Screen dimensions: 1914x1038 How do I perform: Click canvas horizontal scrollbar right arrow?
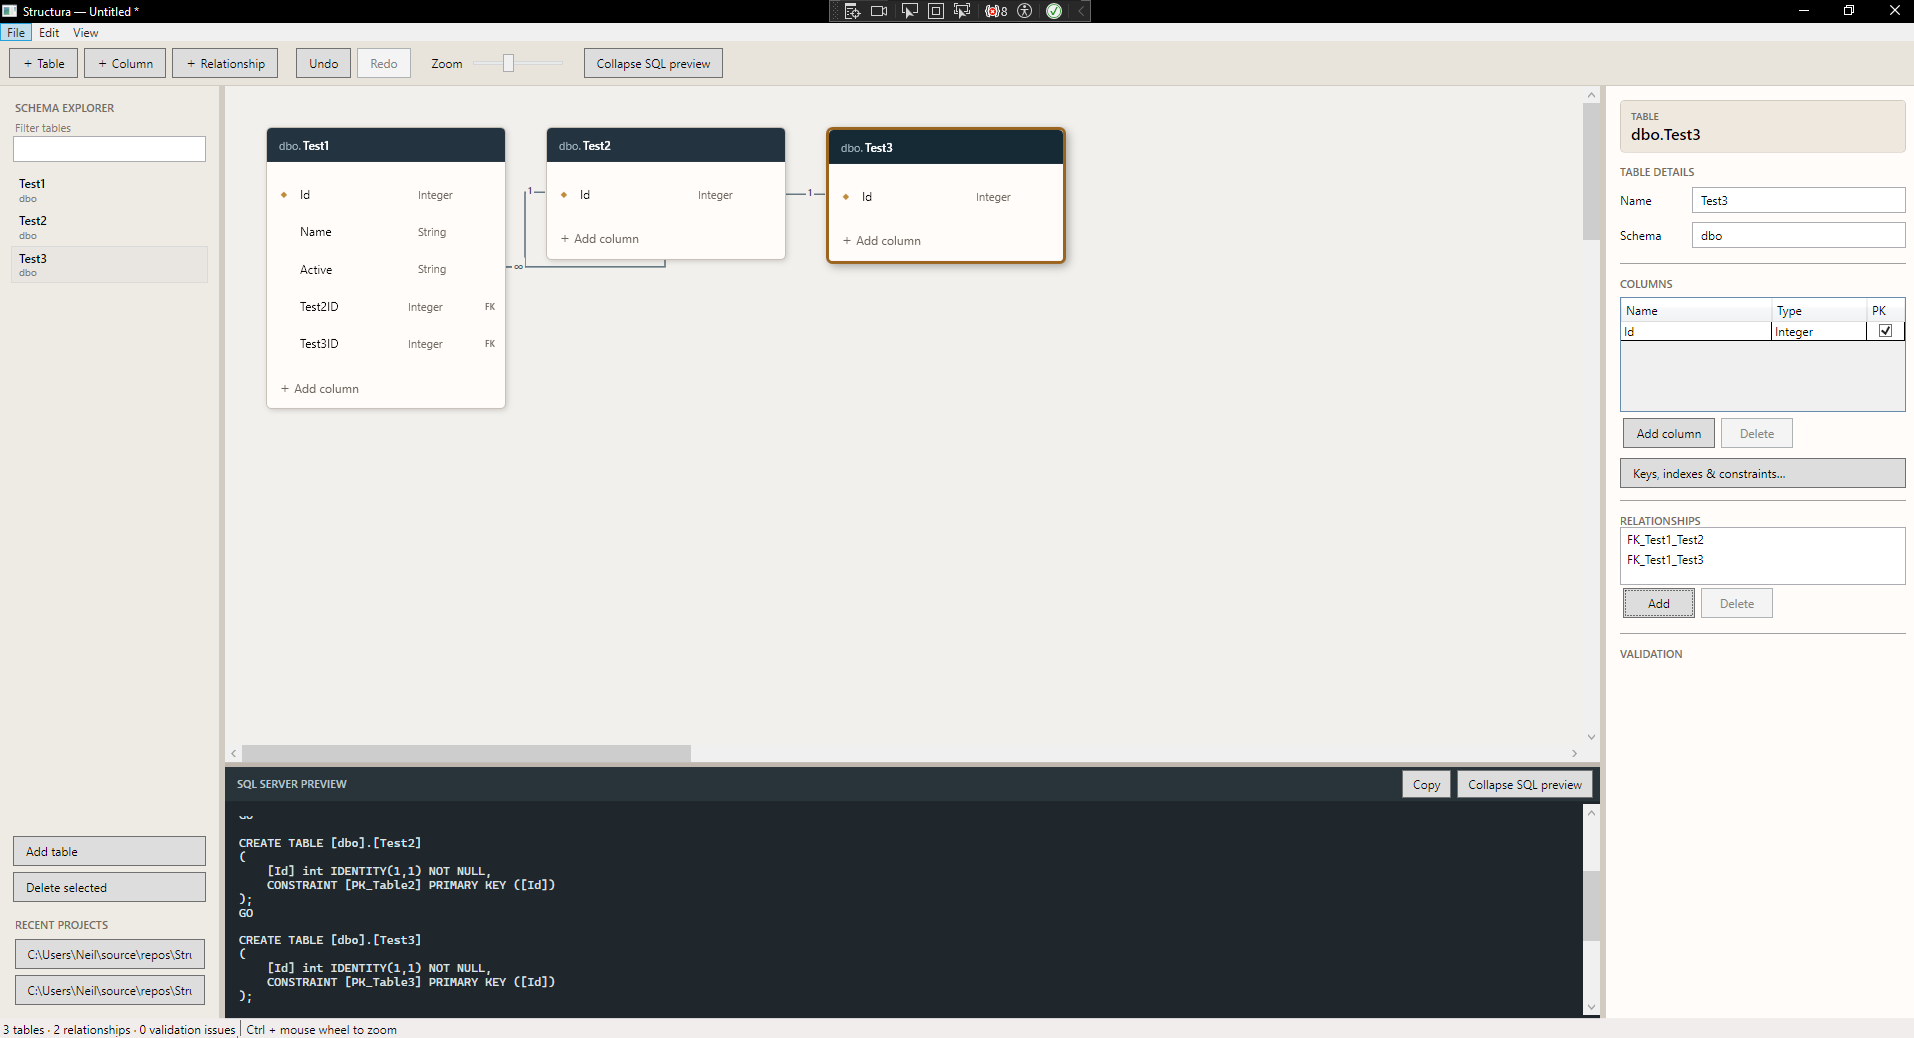pos(1574,753)
